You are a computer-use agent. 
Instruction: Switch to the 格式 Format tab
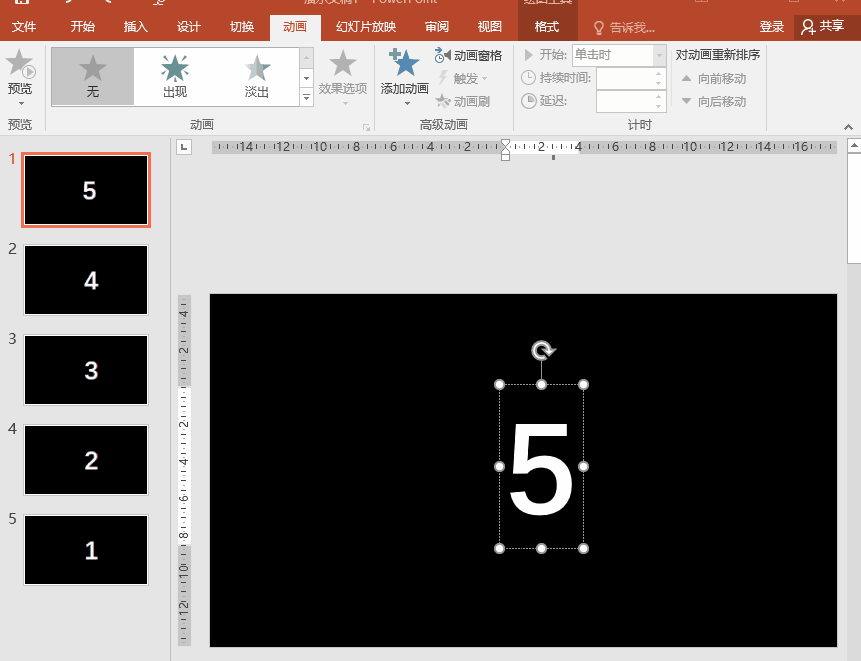coord(547,27)
